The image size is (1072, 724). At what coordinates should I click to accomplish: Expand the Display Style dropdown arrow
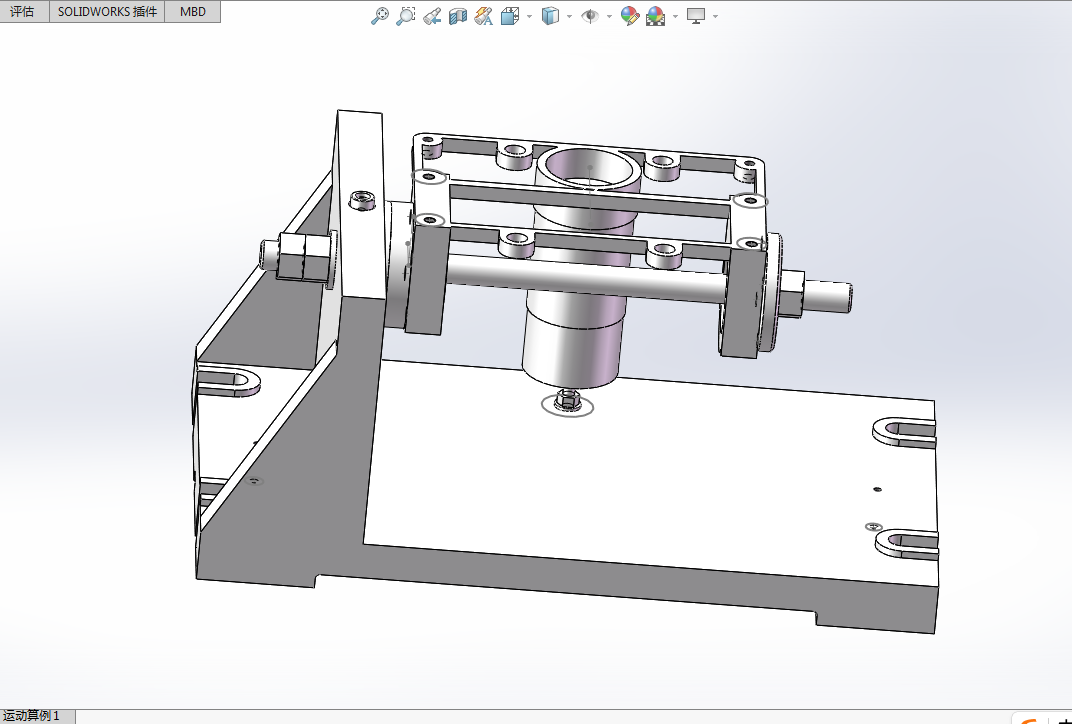570,16
